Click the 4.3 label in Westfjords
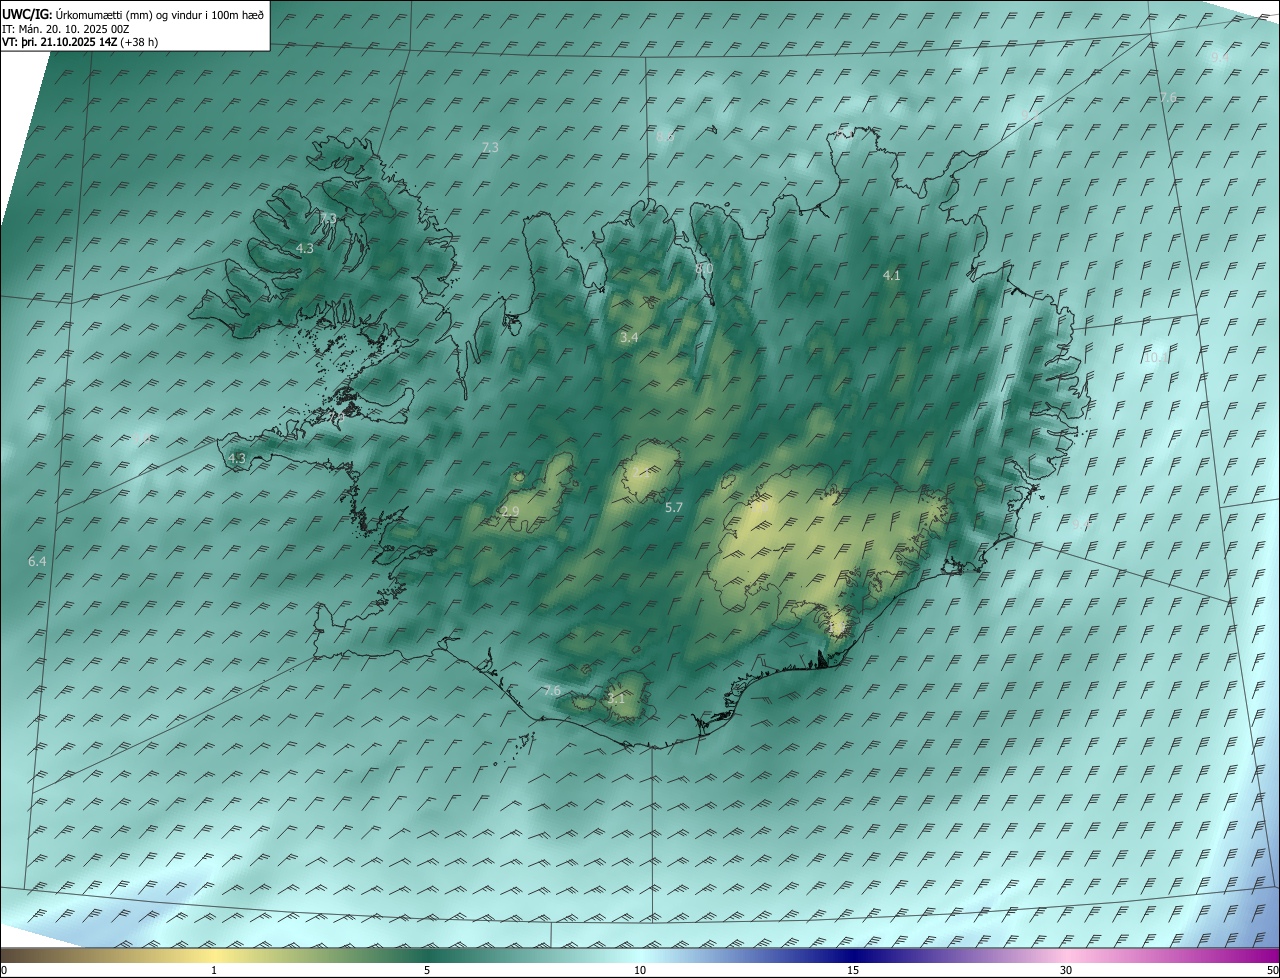 pos(305,248)
